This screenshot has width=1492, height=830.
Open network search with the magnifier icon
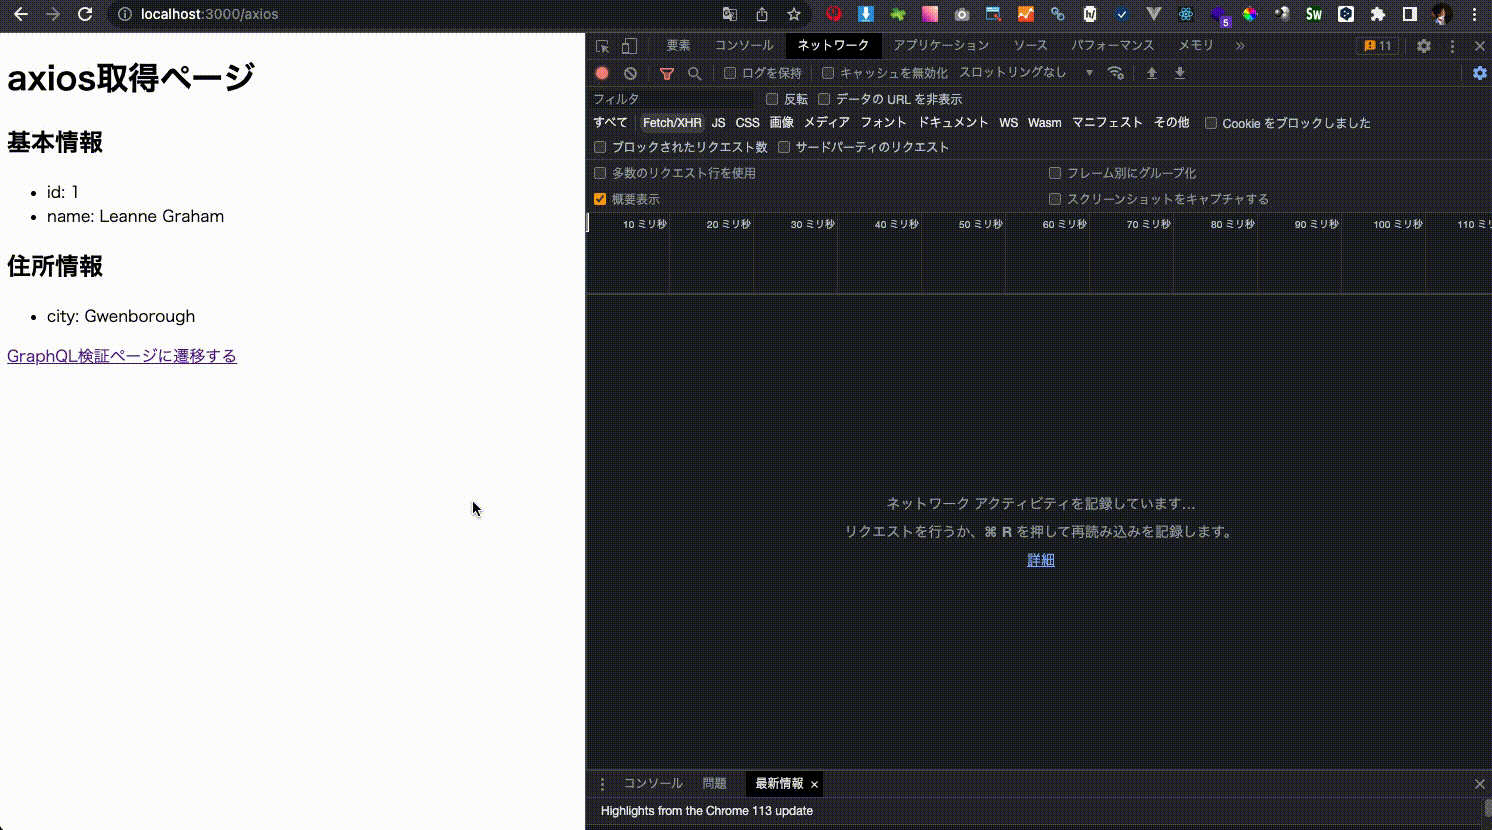[x=694, y=72]
